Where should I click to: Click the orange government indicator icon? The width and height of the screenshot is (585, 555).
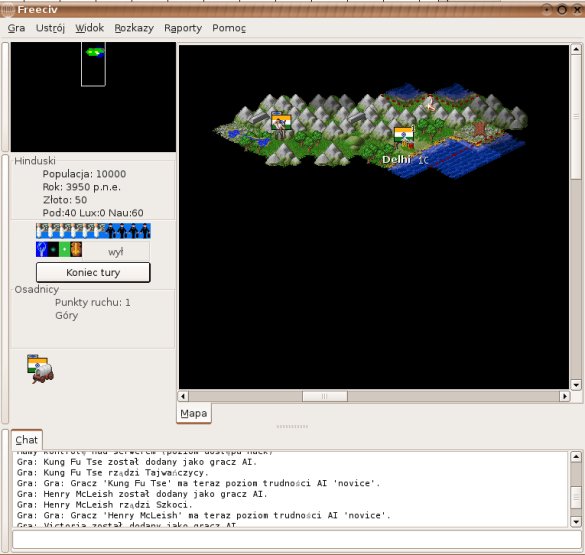point(76,249)
